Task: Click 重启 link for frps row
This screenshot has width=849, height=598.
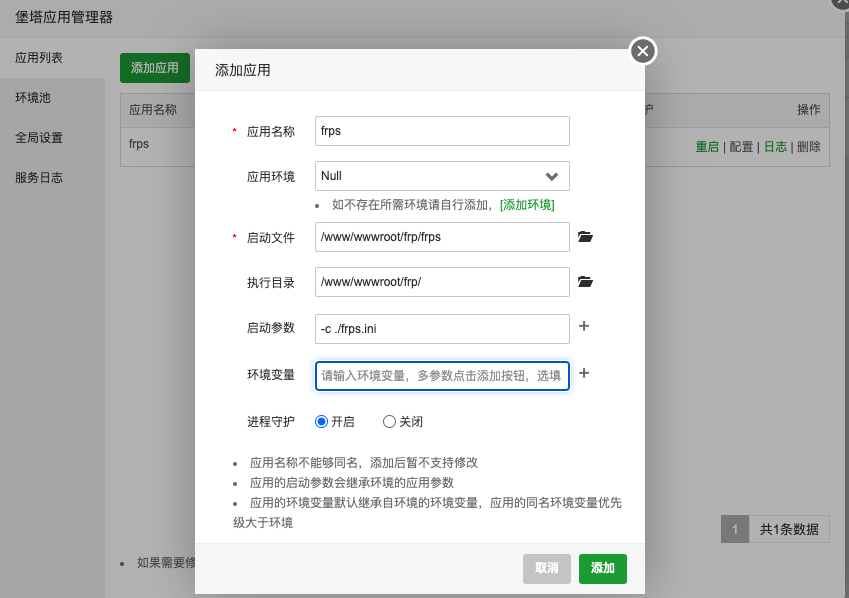Action: tap(707, 146)
